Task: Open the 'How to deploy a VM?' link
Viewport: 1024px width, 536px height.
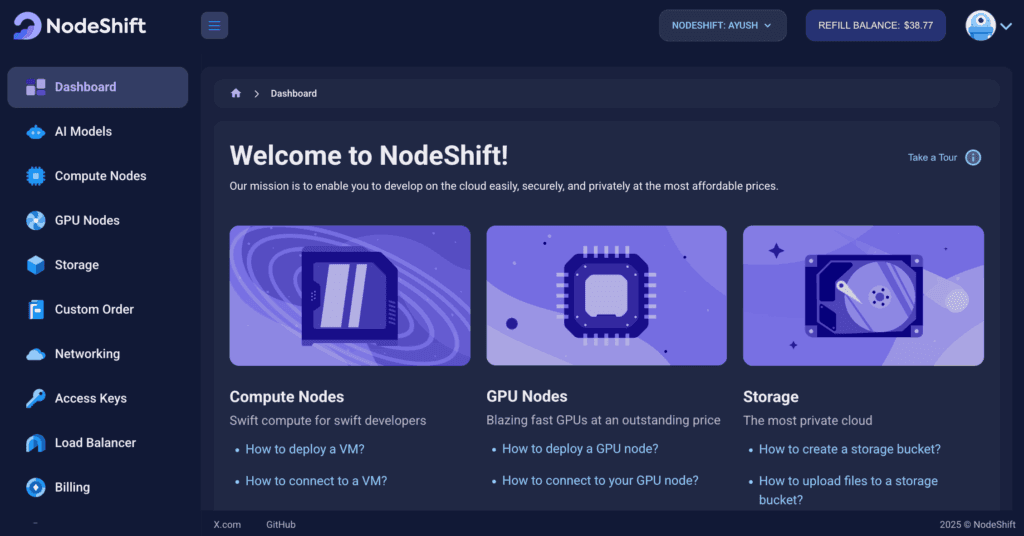Action: [305, 449]
